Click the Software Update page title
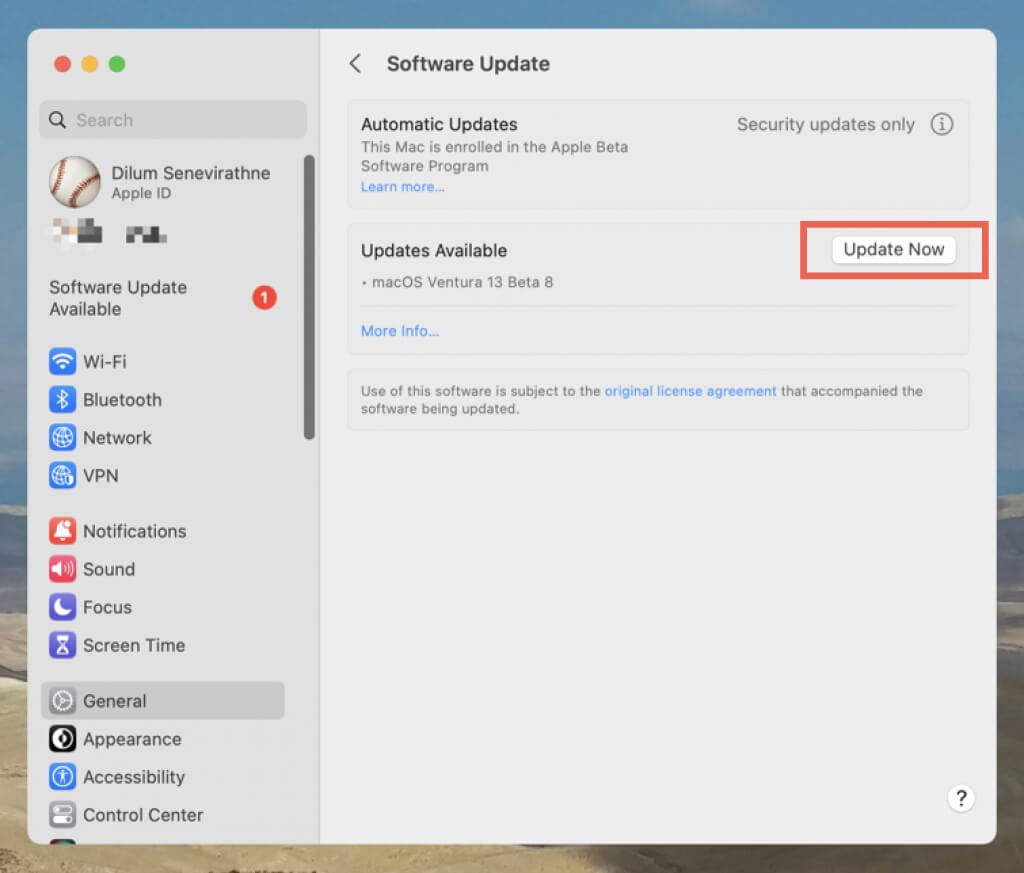1024x873 pixels. [x=468, y=64]
